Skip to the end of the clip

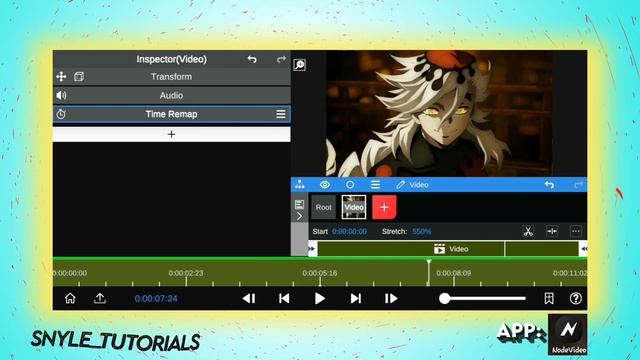click(x=356, y=299)
